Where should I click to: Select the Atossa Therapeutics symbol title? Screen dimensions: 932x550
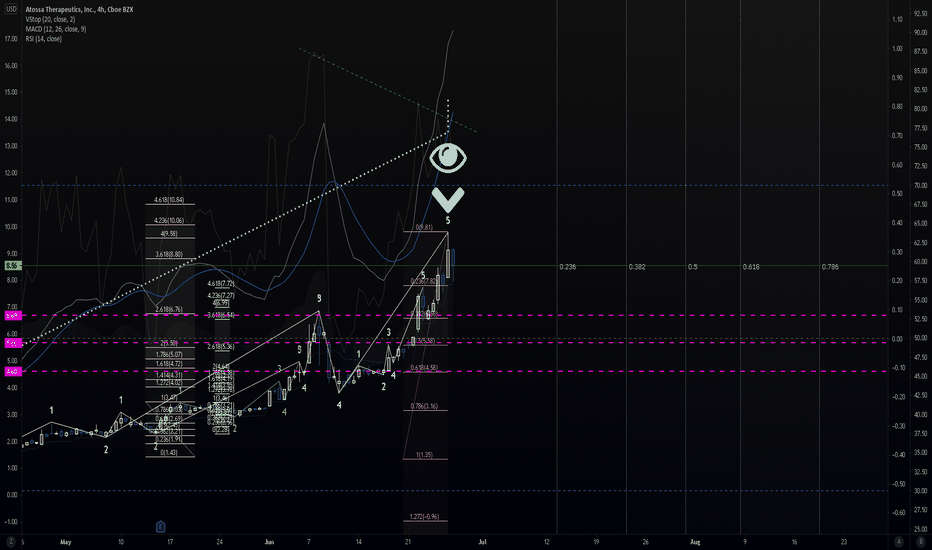click(x=79, y=10)
